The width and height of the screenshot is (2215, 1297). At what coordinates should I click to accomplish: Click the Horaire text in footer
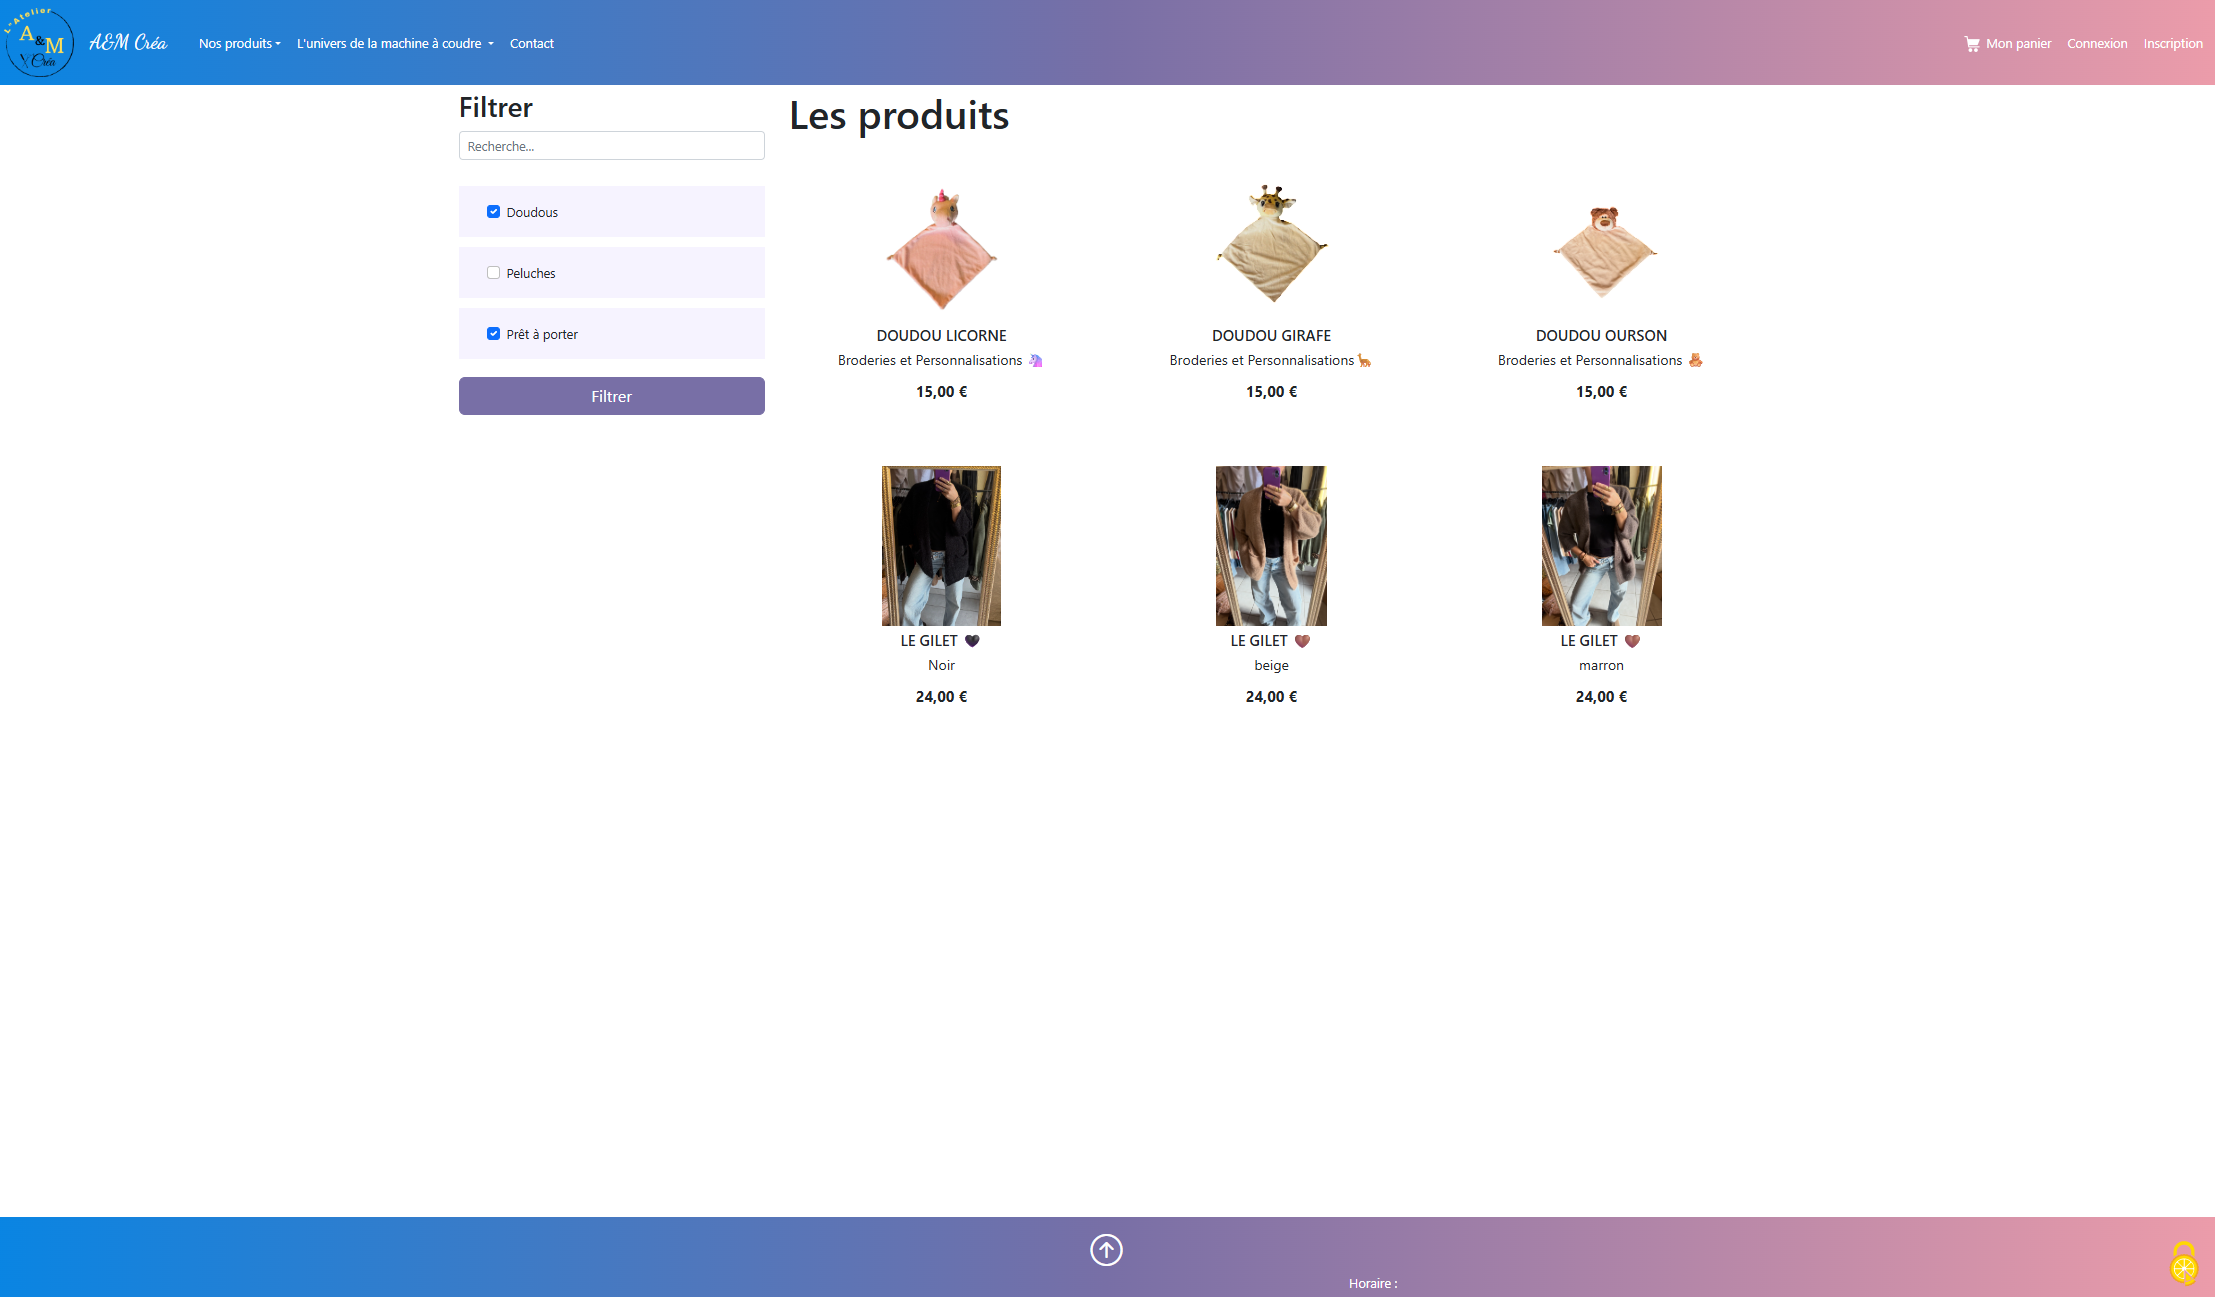[1373, 1284]
